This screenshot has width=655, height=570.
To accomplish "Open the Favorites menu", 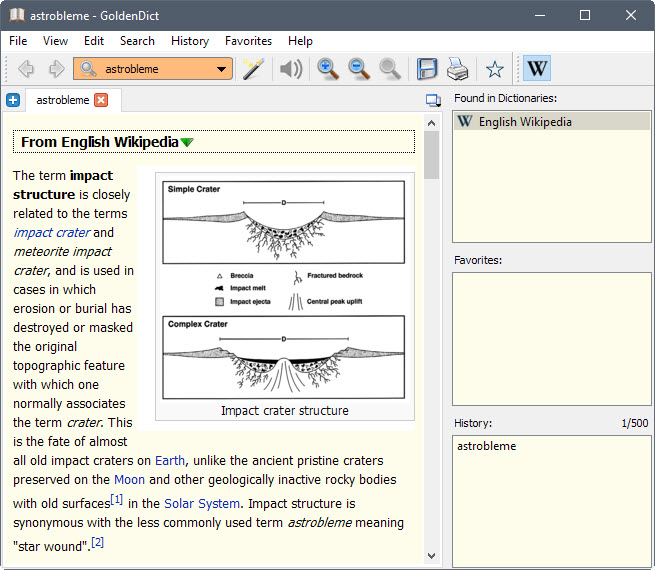I will 249,41.
